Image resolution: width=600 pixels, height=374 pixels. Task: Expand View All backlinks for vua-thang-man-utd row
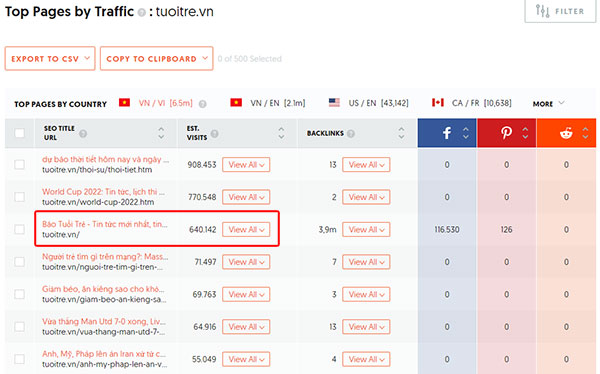366,327
